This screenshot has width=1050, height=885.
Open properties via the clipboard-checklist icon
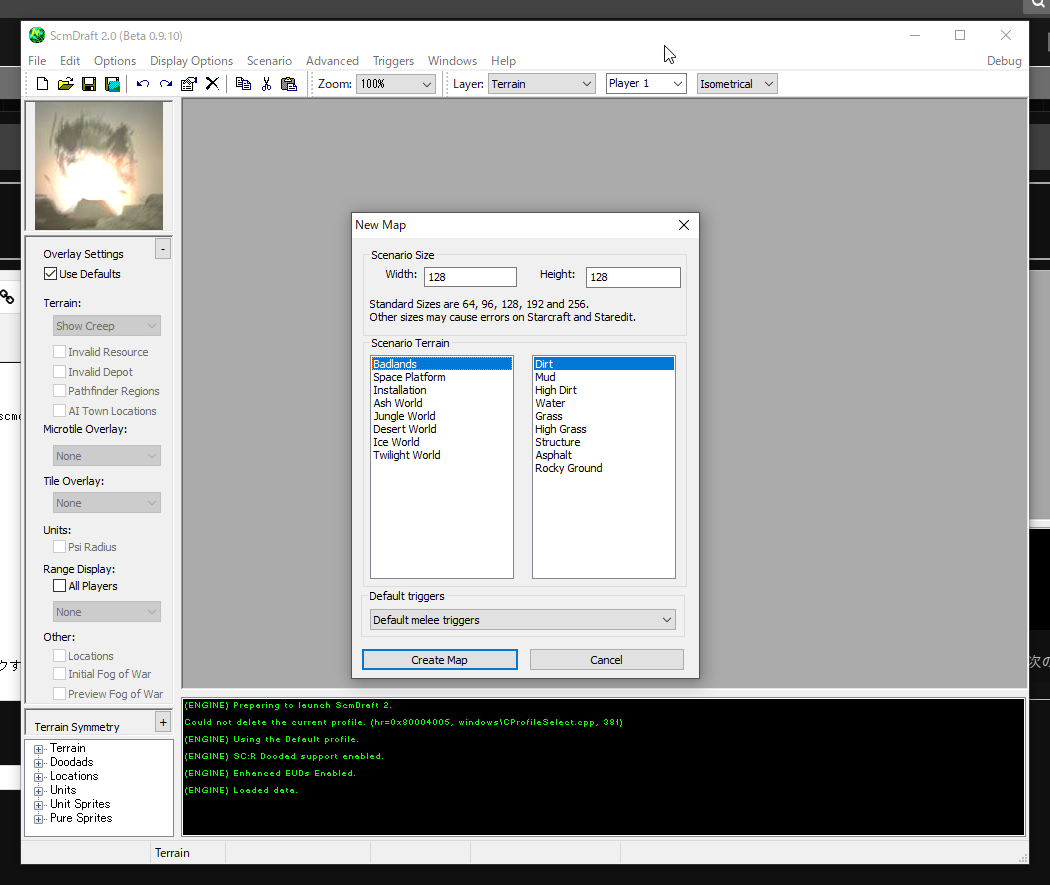point(189,84)
